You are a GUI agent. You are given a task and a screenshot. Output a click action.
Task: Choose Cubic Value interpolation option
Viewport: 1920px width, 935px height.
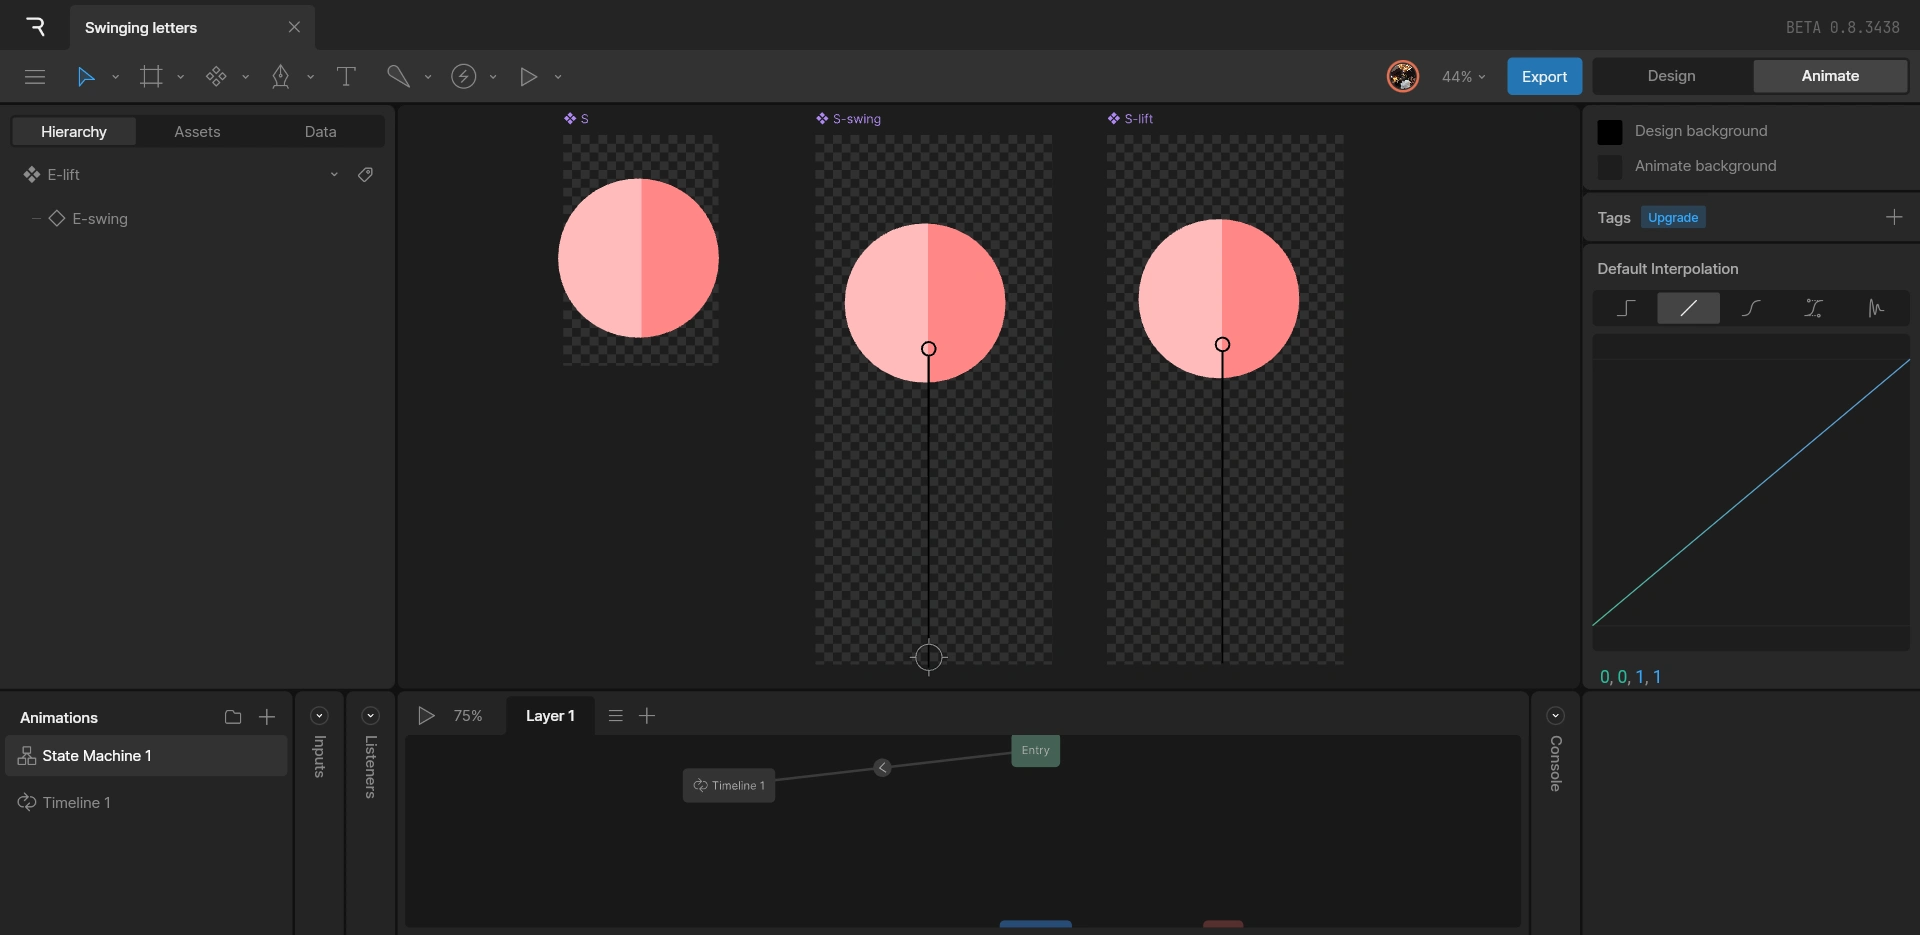1813,308
